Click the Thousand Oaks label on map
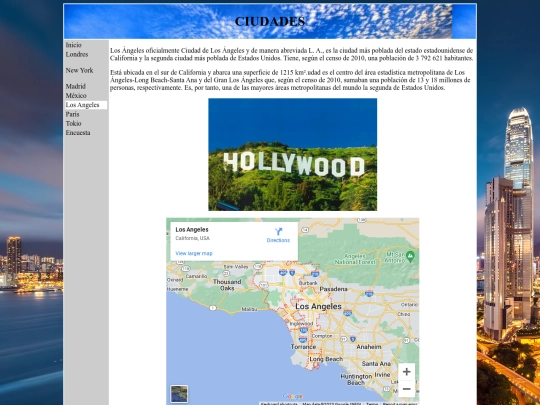 tap(227, 285)
